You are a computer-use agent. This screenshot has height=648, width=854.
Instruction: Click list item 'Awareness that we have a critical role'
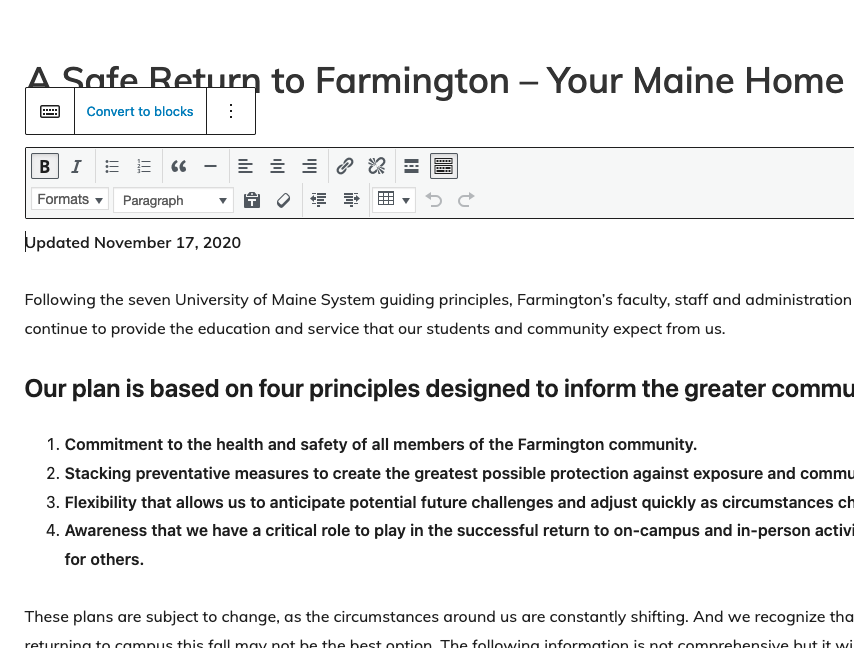459,545
